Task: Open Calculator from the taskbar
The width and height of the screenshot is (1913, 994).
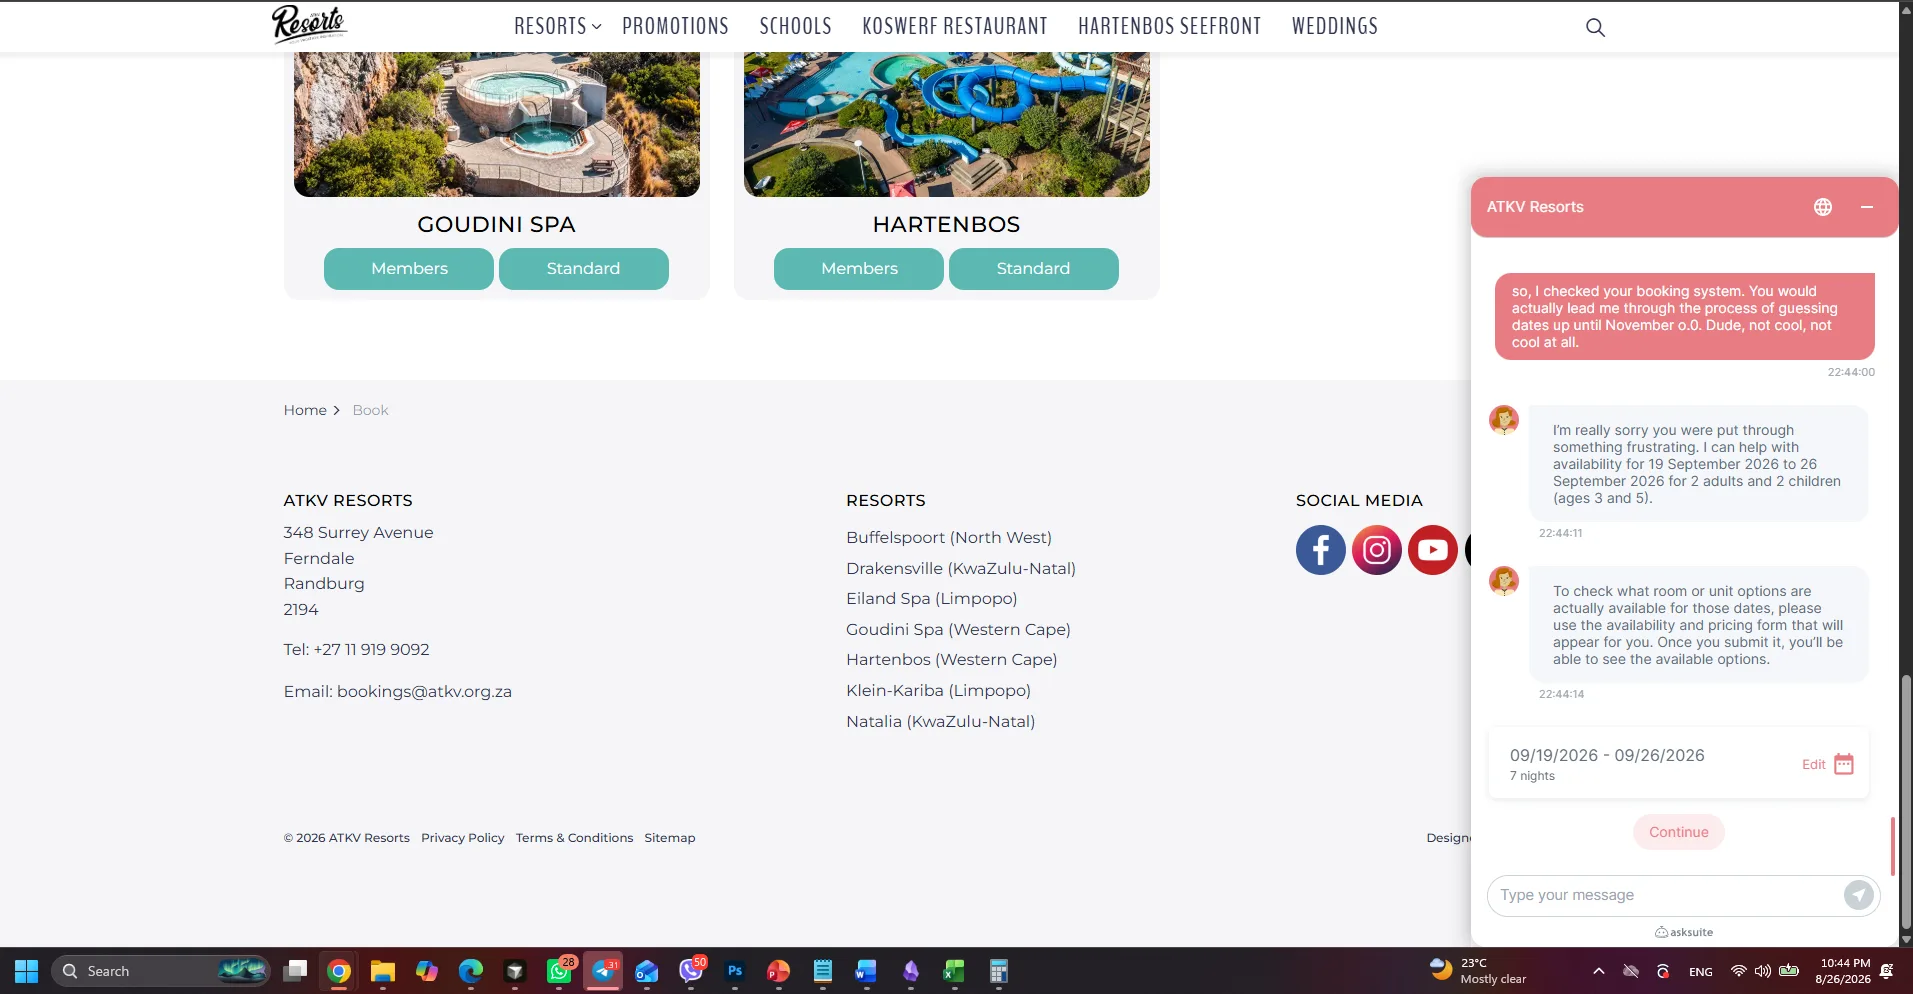Action: pos(998,971)
